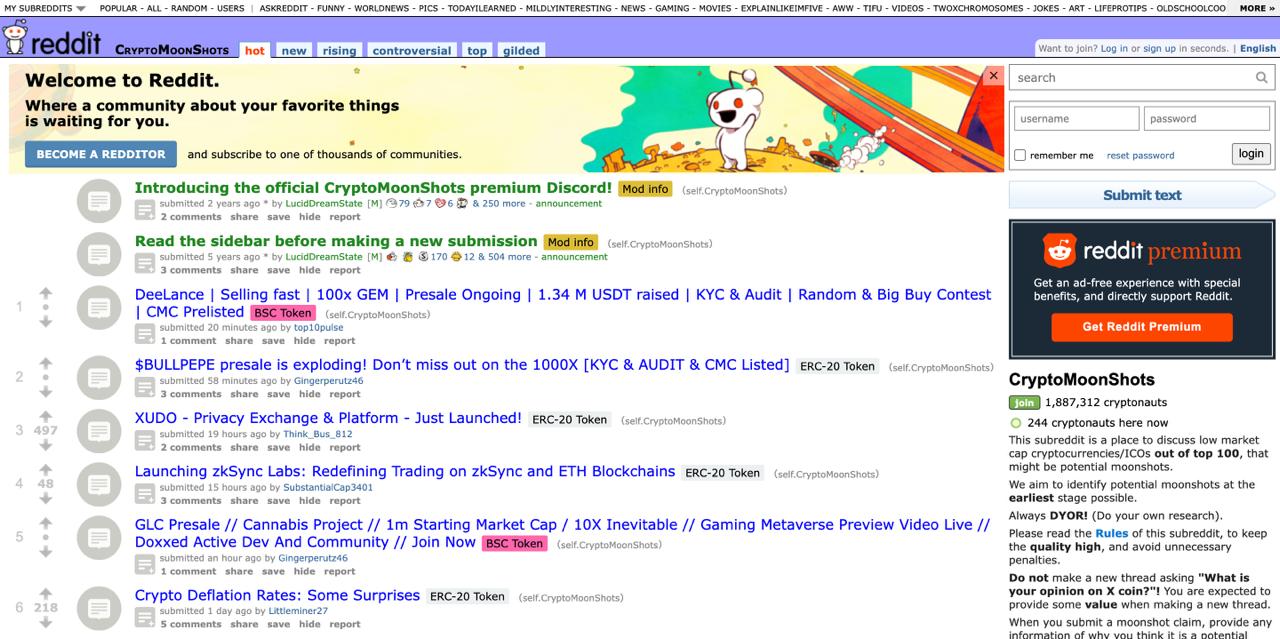Open POPULAR in the top bar
This screenshot has height=639, width=1280.
click(x=118, y=8)
